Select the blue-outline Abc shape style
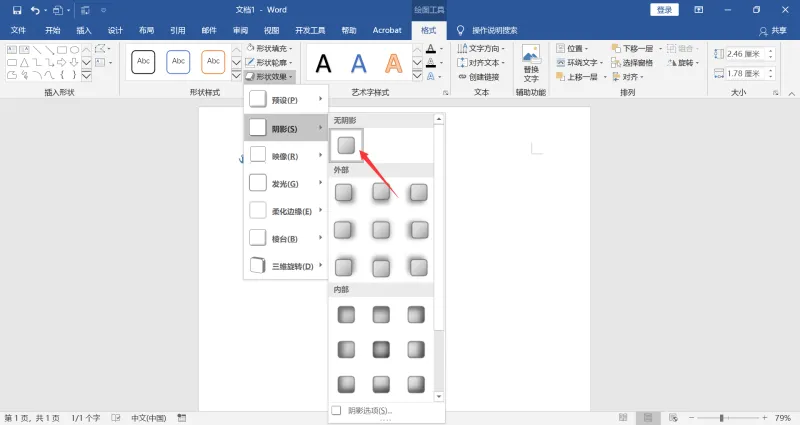Image resolution: width=800 pixels, height=425 pixels. coord(178,62)
